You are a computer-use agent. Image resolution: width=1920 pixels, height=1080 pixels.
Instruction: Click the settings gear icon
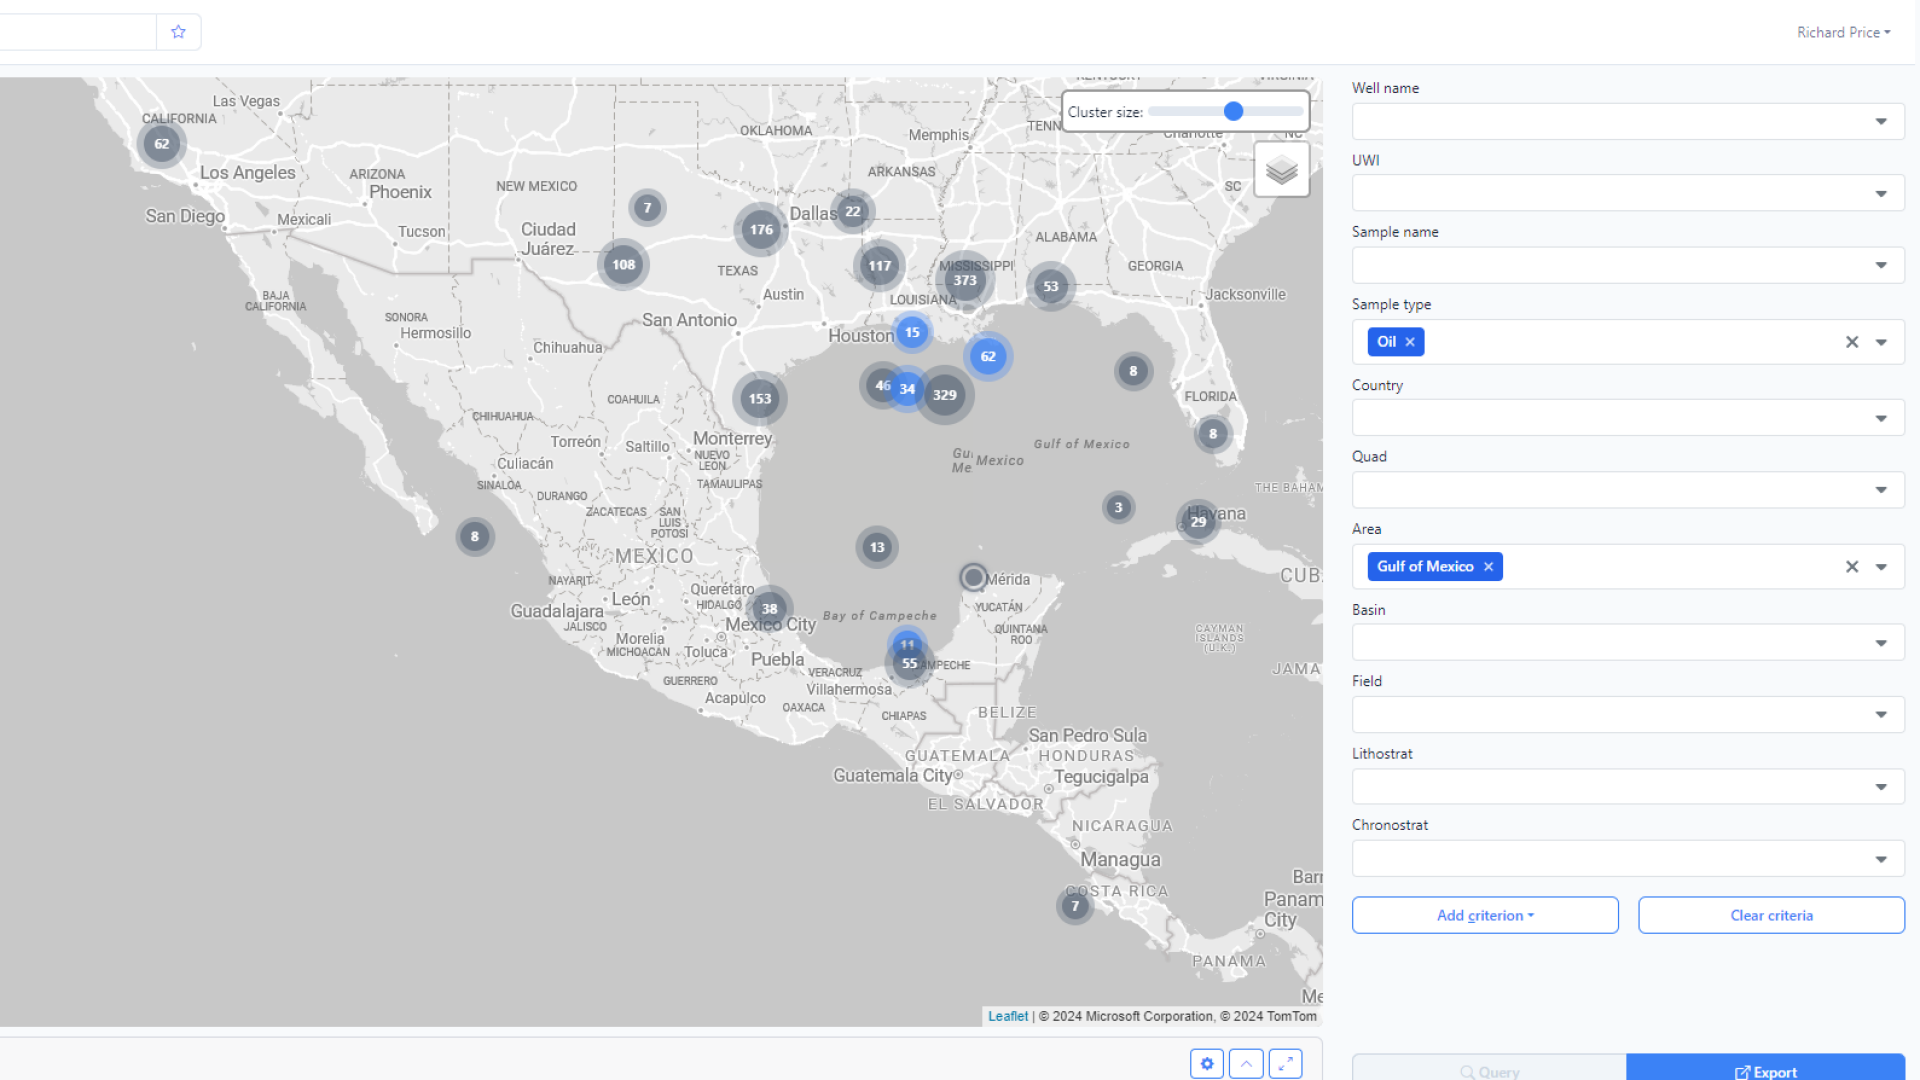1207,1064
